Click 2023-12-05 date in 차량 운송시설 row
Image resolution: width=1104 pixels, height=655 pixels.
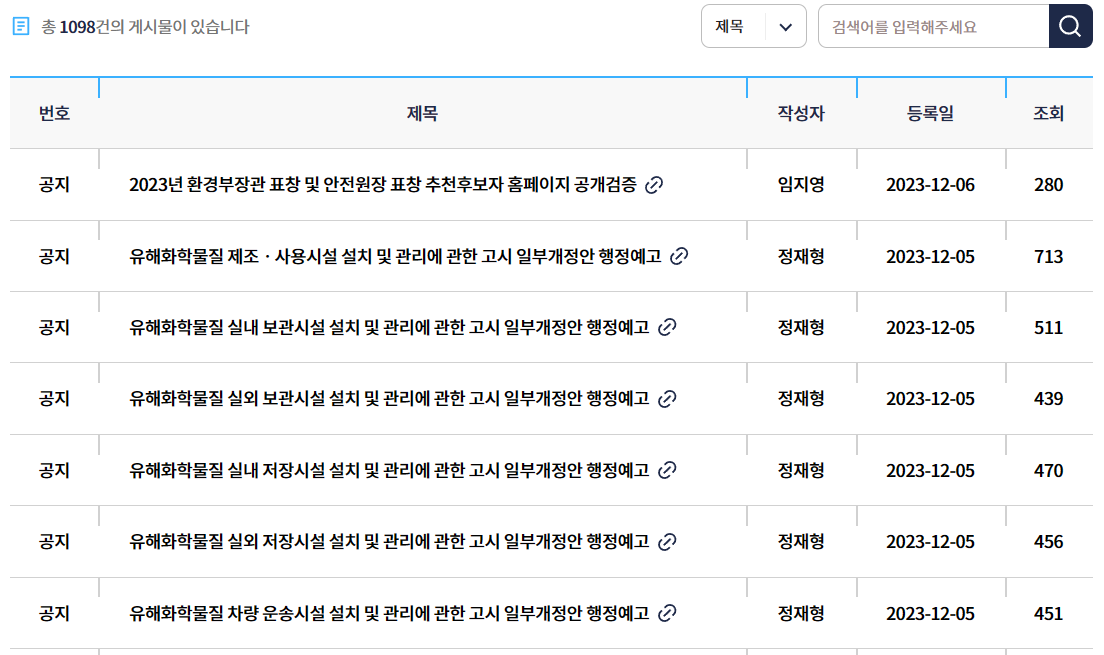[930, 613]
